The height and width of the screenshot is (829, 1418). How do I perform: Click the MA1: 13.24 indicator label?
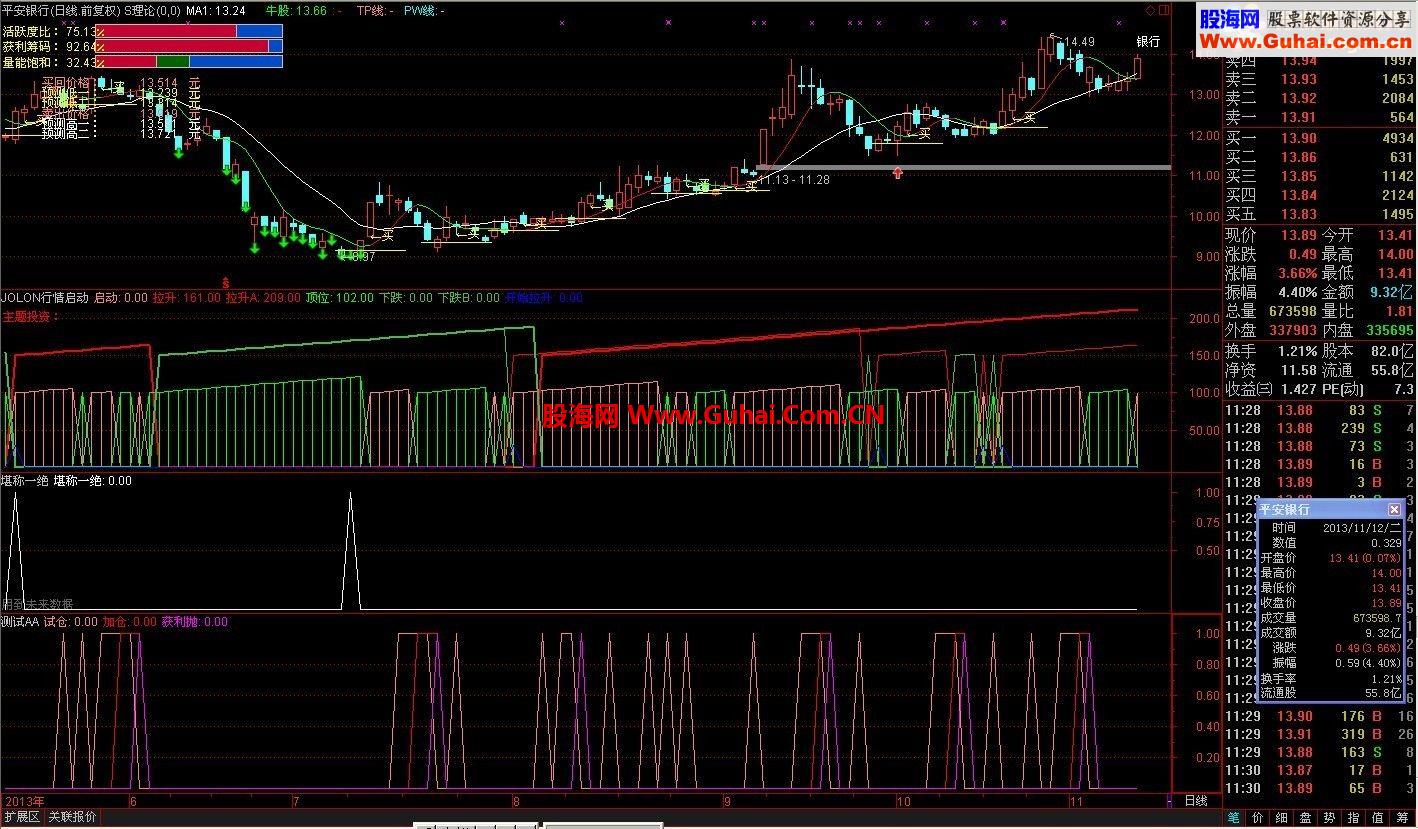point(216,10)
